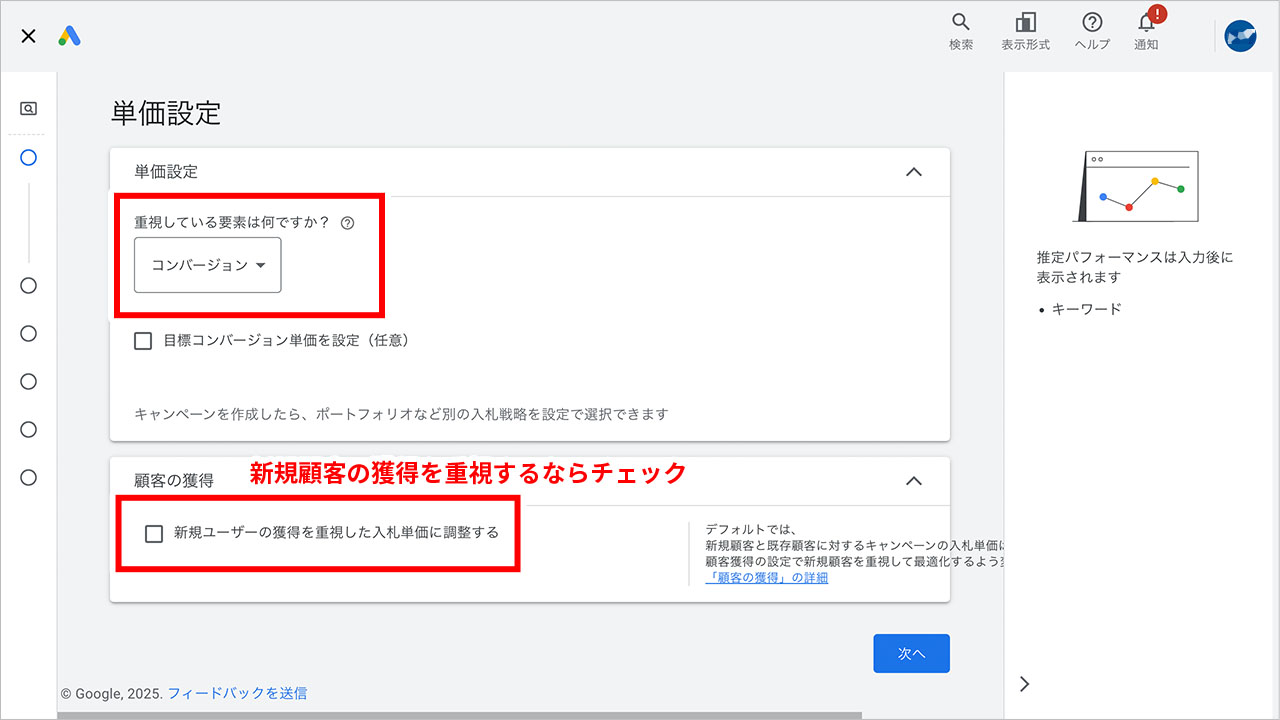Image resolution: width=1280 pixels, height=720 pixels.
Task: Close the campaign setup with the X
Action: 27,35
